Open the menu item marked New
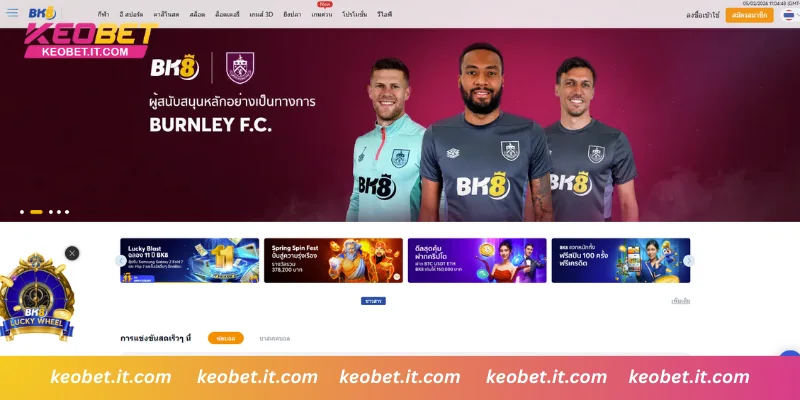Viewport: 800px width, 400px height. click(322, 15)
